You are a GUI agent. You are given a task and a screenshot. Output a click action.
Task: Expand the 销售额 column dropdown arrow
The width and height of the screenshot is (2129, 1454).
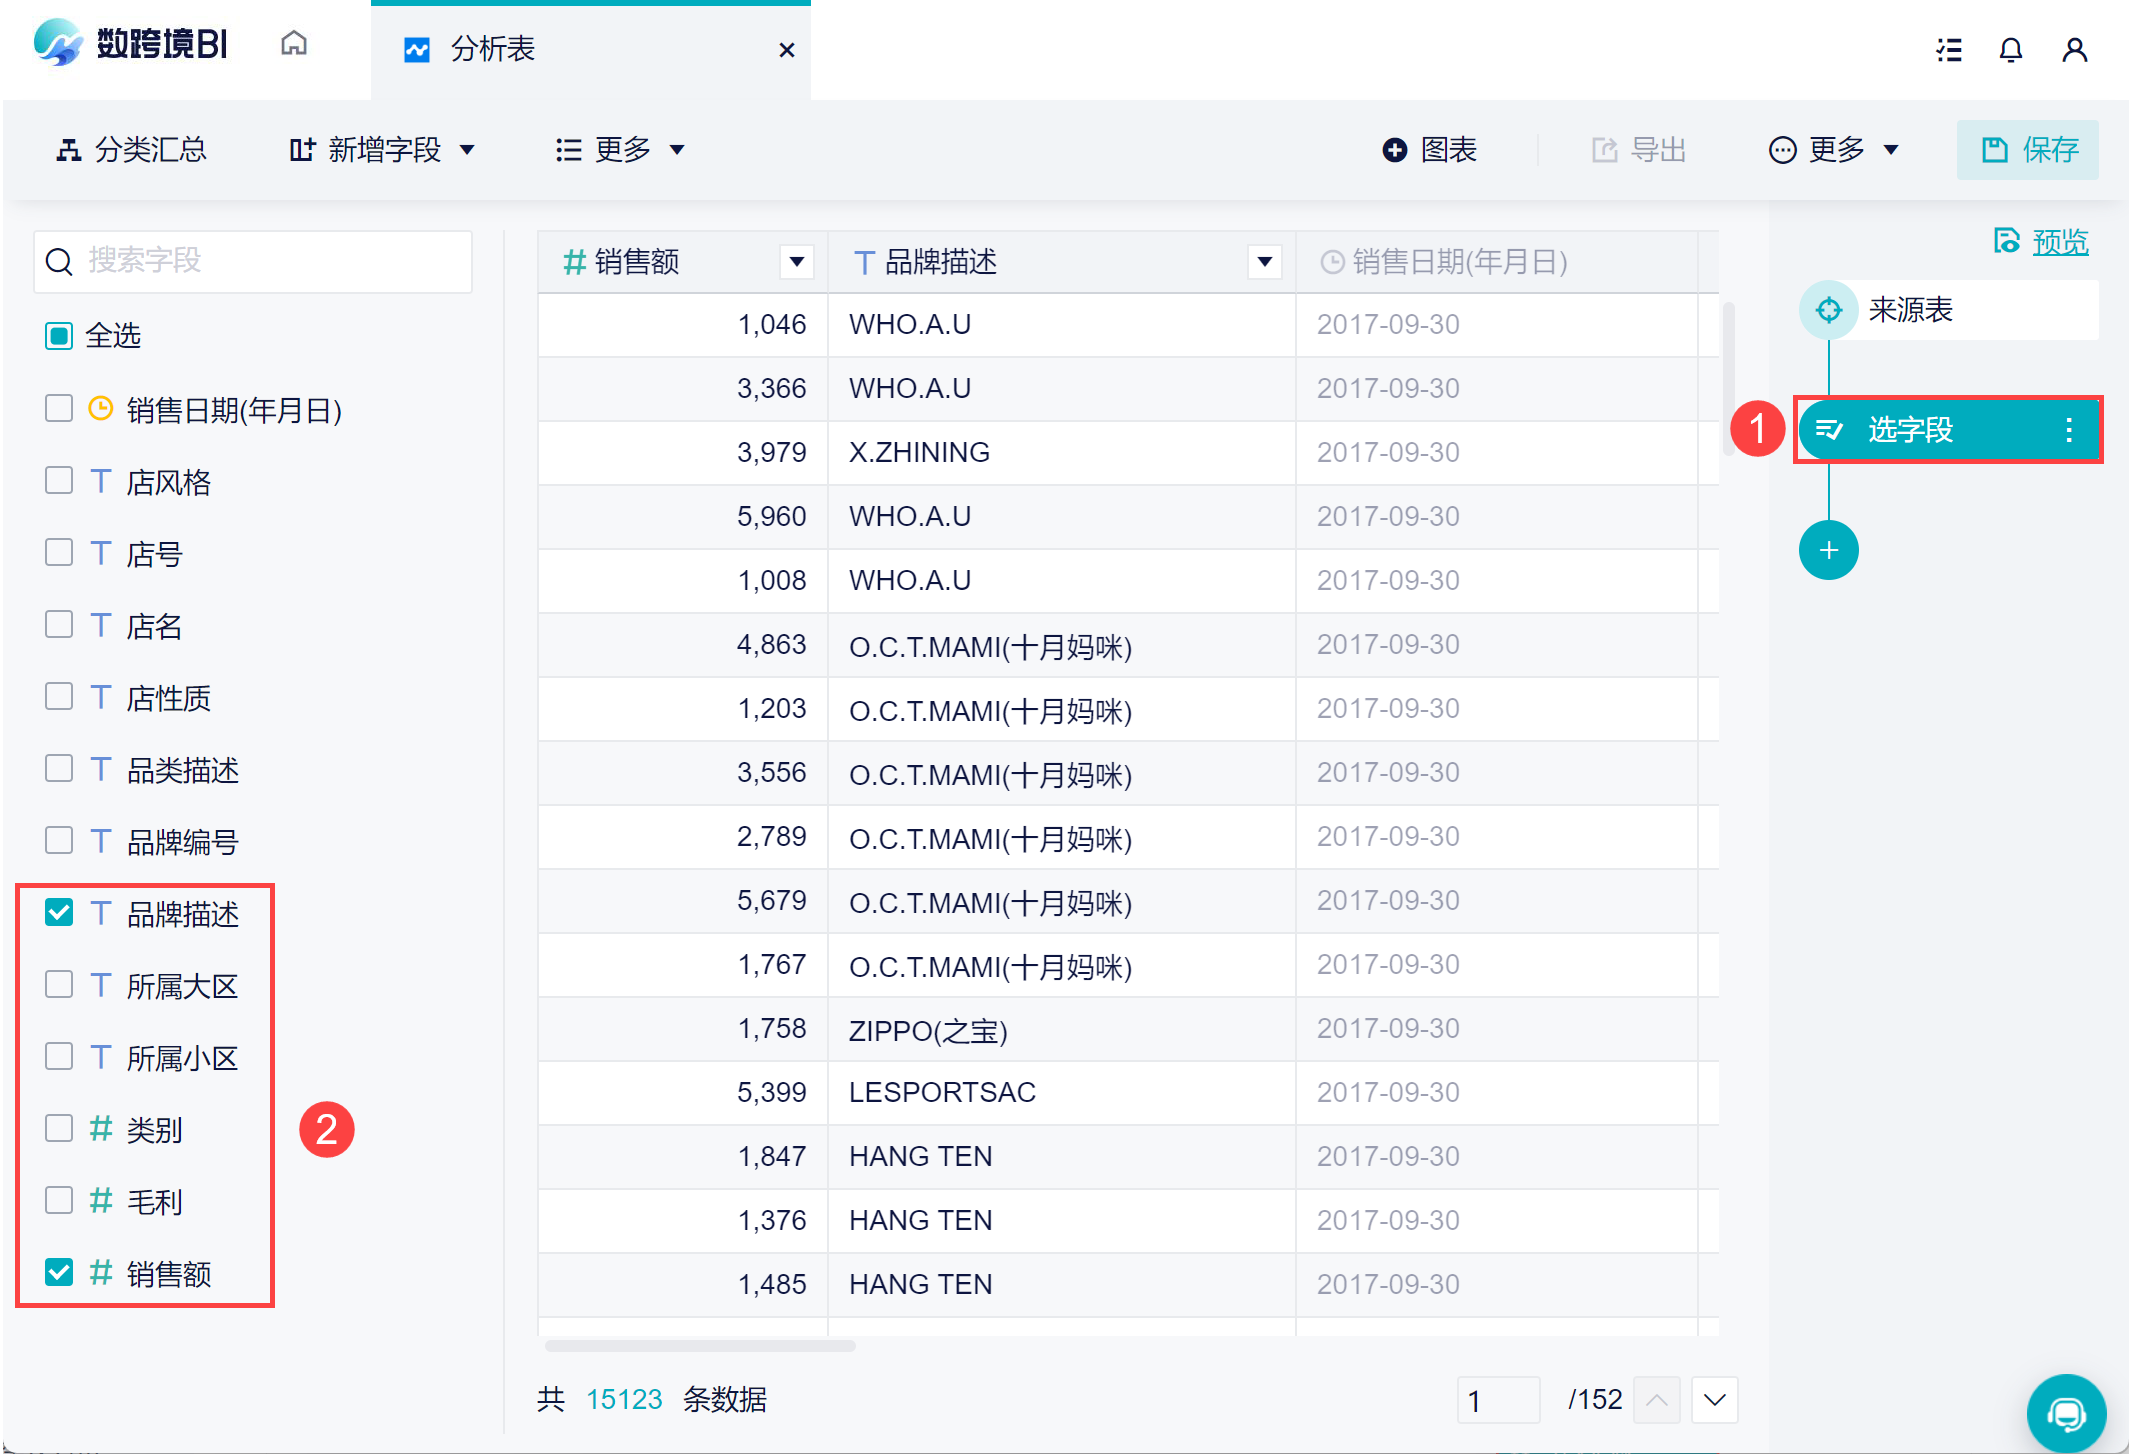(x=796, y=262)
